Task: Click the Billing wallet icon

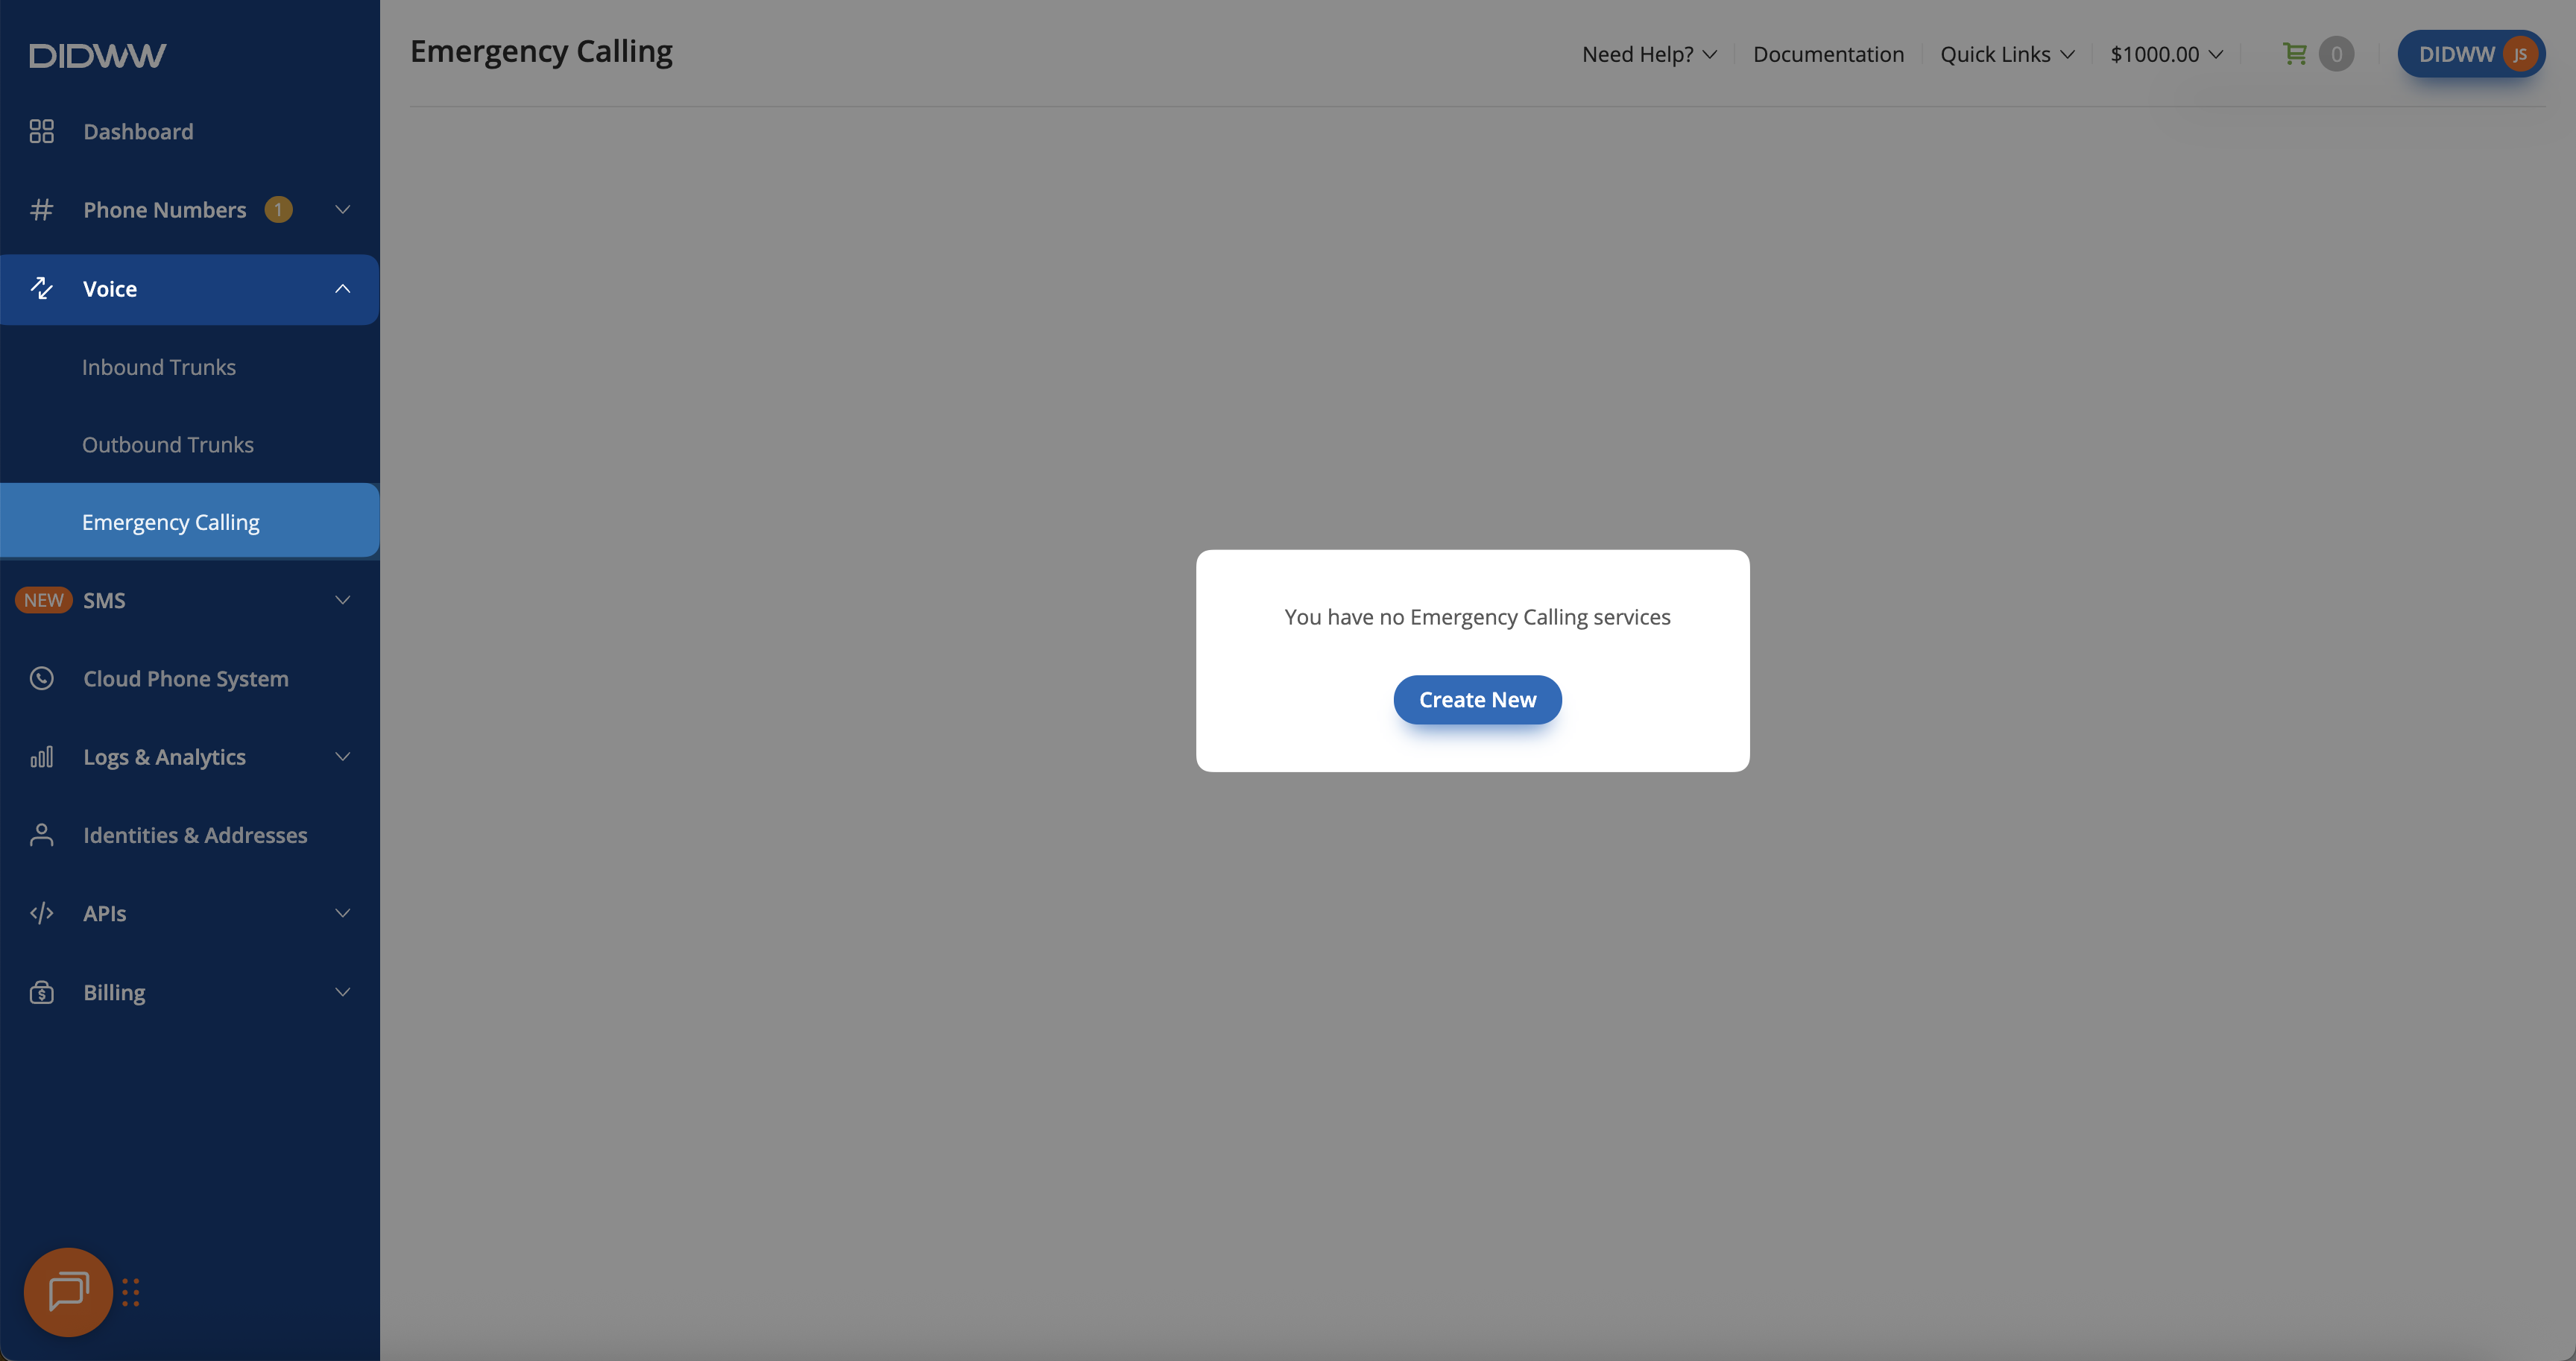Action: pos(41,992)
